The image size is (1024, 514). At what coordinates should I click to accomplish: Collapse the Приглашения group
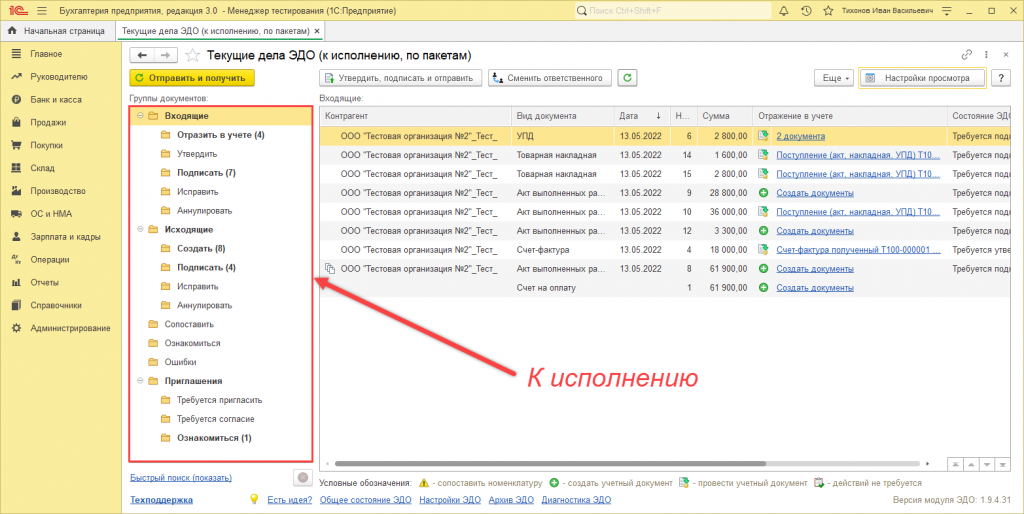coord(140,381)
